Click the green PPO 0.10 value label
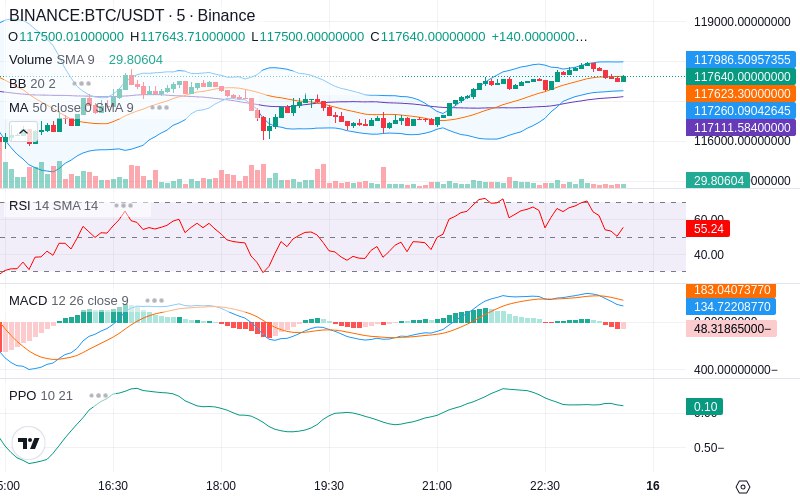Image resolution: width=800 pixels, height=500 pixels. 705,407
